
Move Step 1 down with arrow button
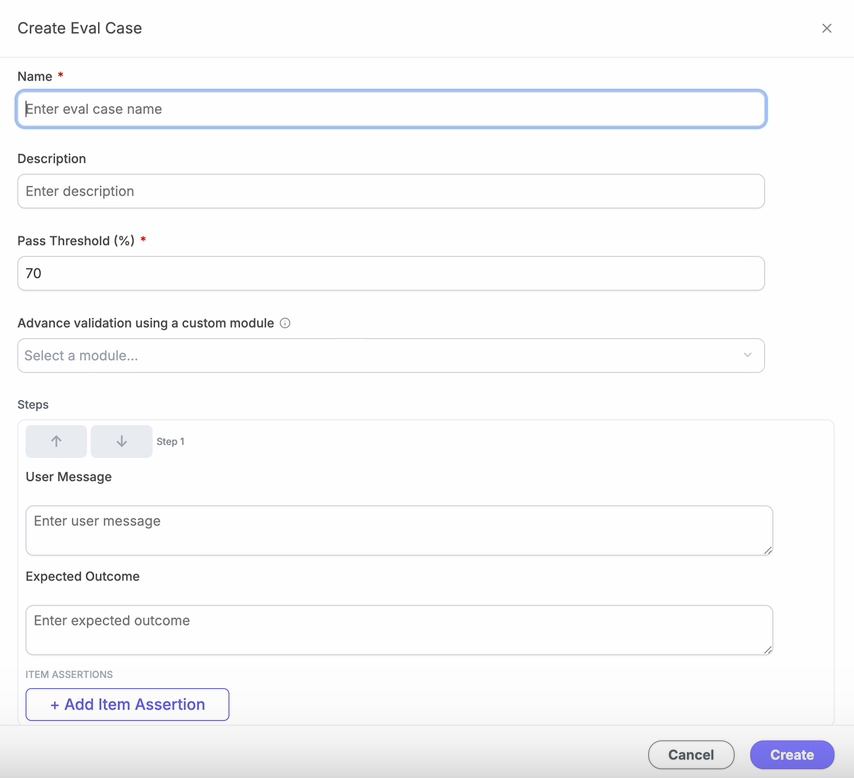click(x=121, y=441)
